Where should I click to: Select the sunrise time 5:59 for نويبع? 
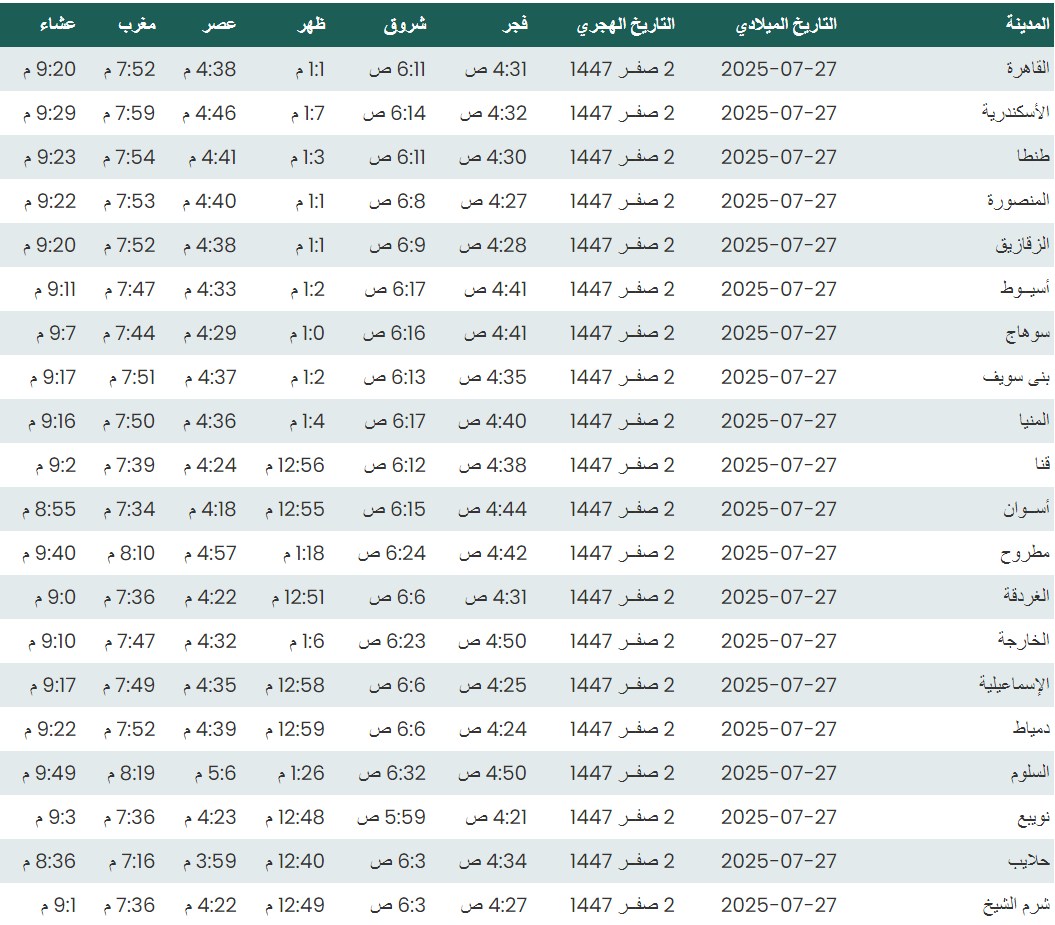point(391,817)
